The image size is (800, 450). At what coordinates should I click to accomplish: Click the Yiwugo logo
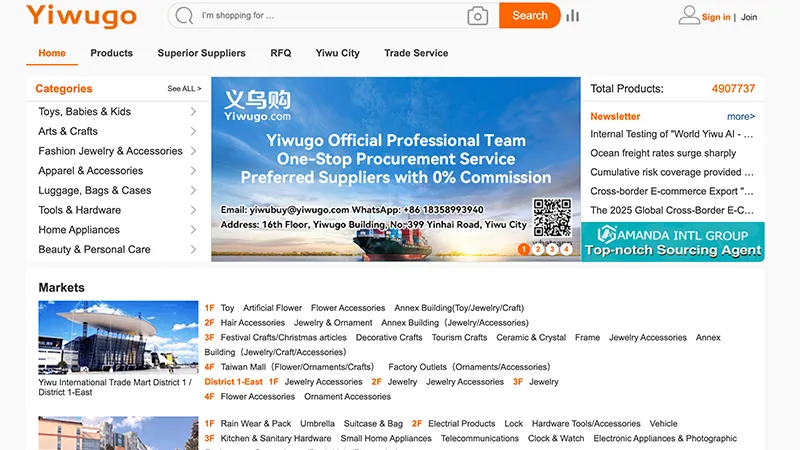coord(82,16)
